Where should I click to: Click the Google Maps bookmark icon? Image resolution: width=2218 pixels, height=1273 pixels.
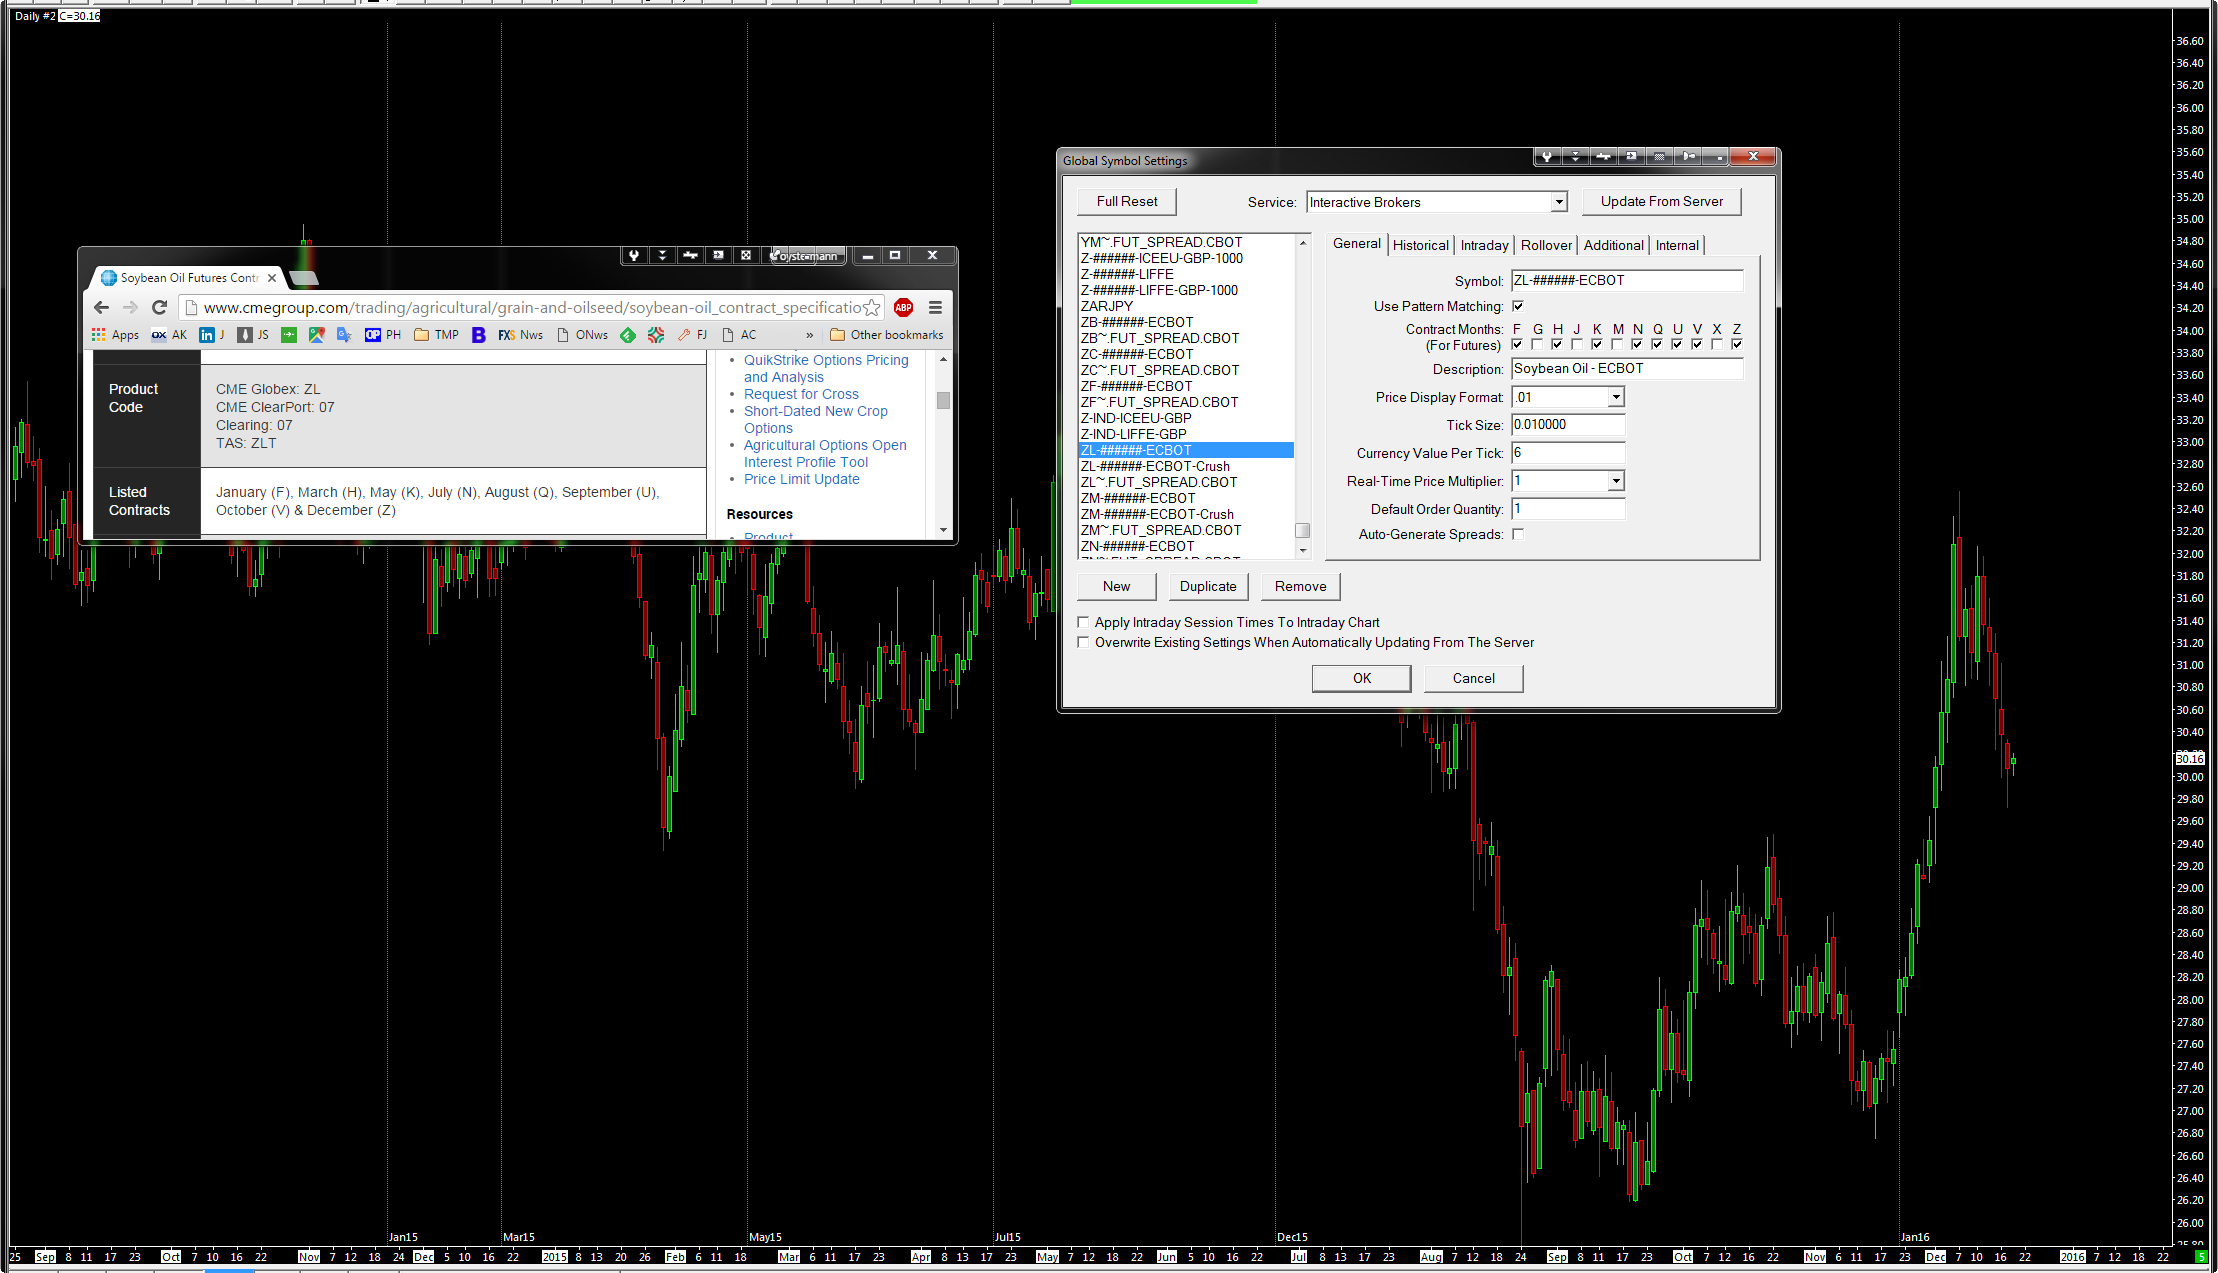click(x=316, y=335)
